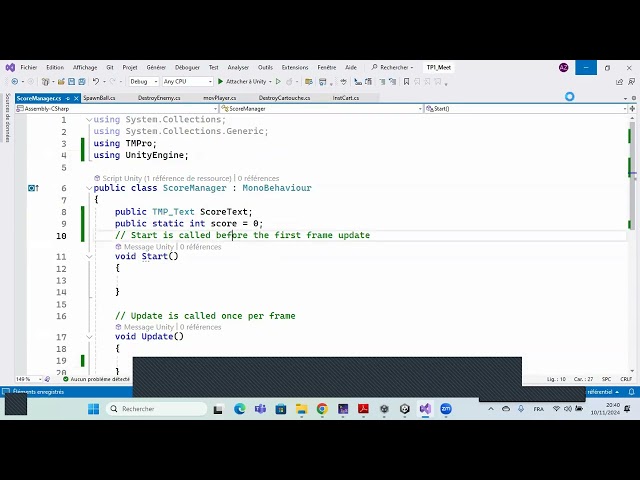Click '0 références' above void Update
640x480 pixels.
[200, 327]
